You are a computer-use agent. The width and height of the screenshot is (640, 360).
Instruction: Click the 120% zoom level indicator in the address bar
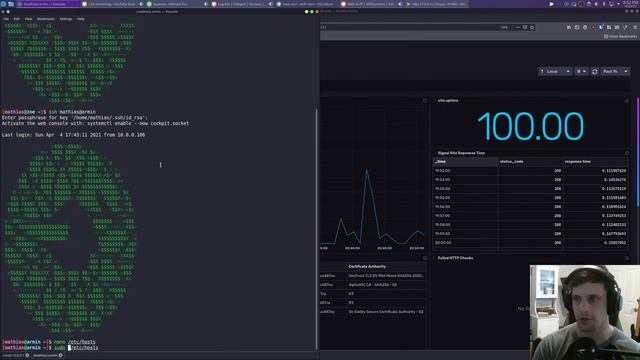(x=504, y=27)
